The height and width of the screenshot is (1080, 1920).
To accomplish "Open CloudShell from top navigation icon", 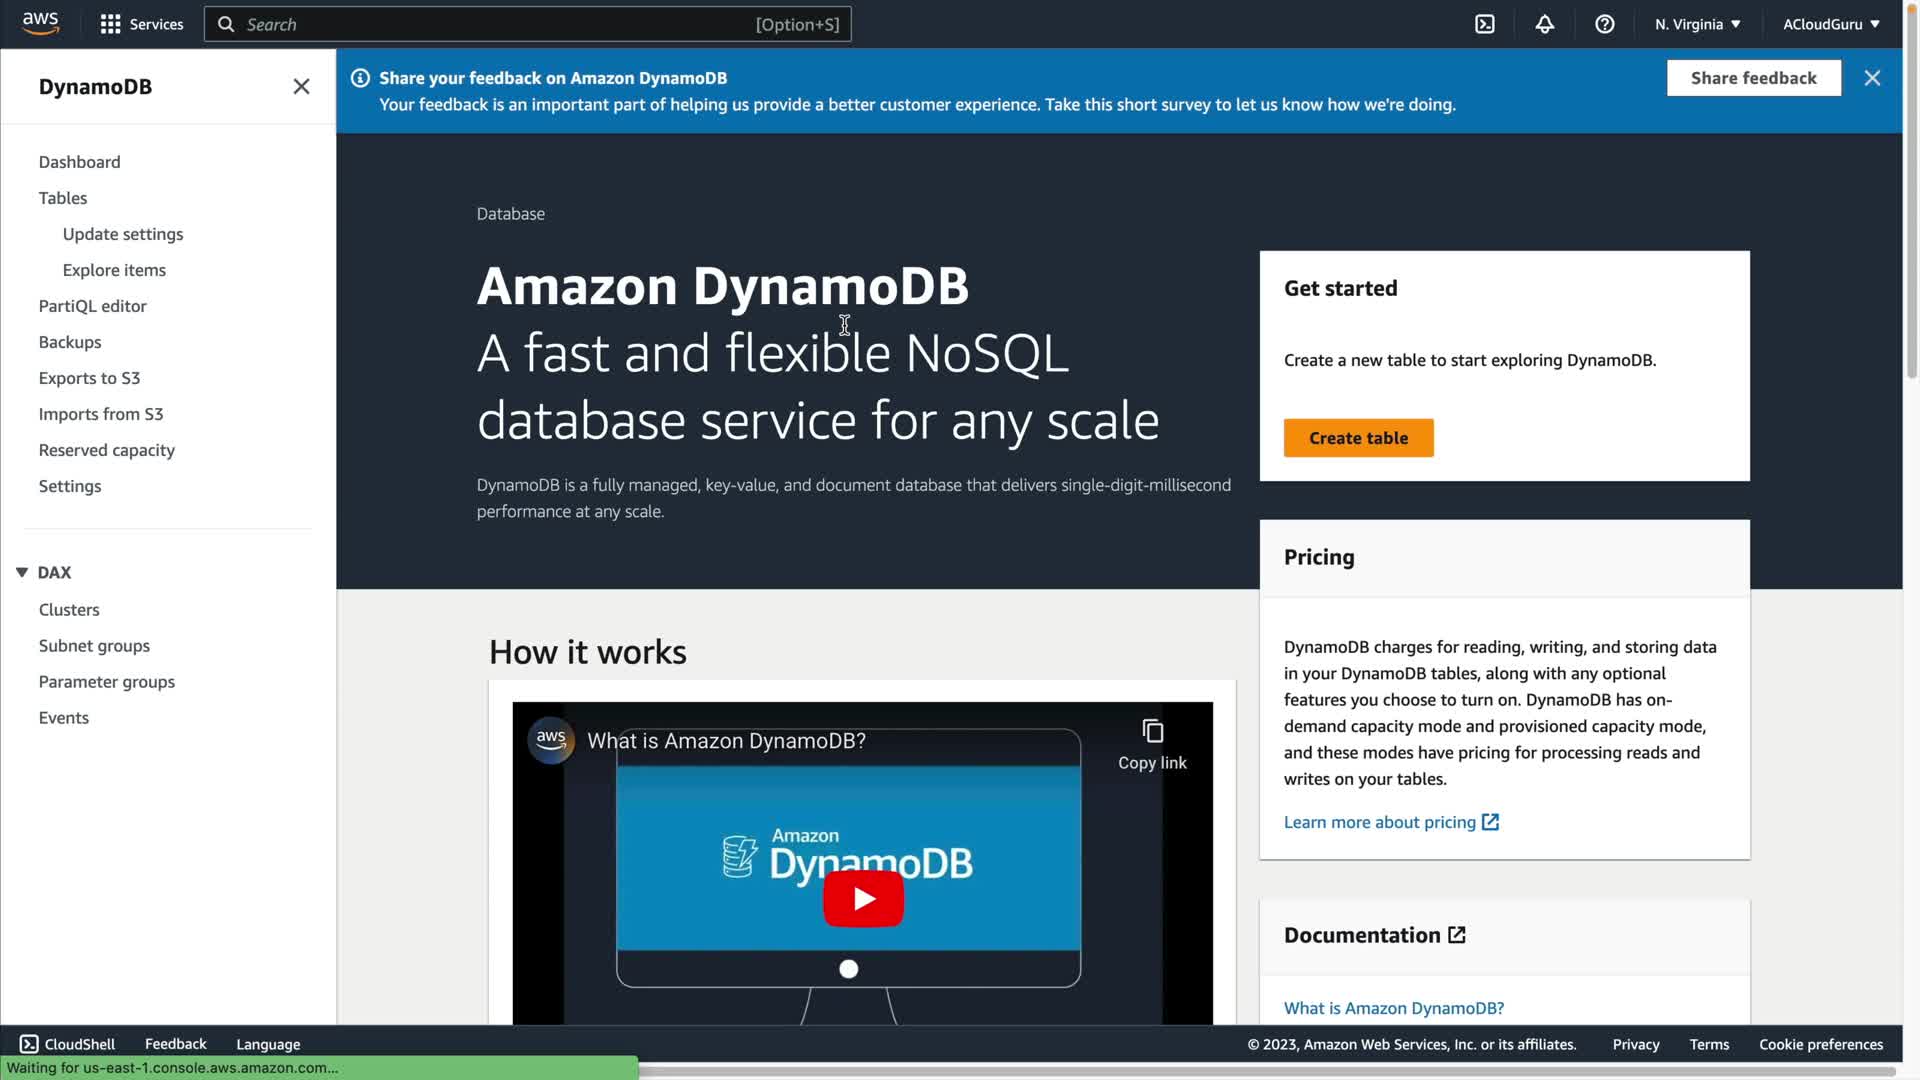I will tap(1485, 24).
